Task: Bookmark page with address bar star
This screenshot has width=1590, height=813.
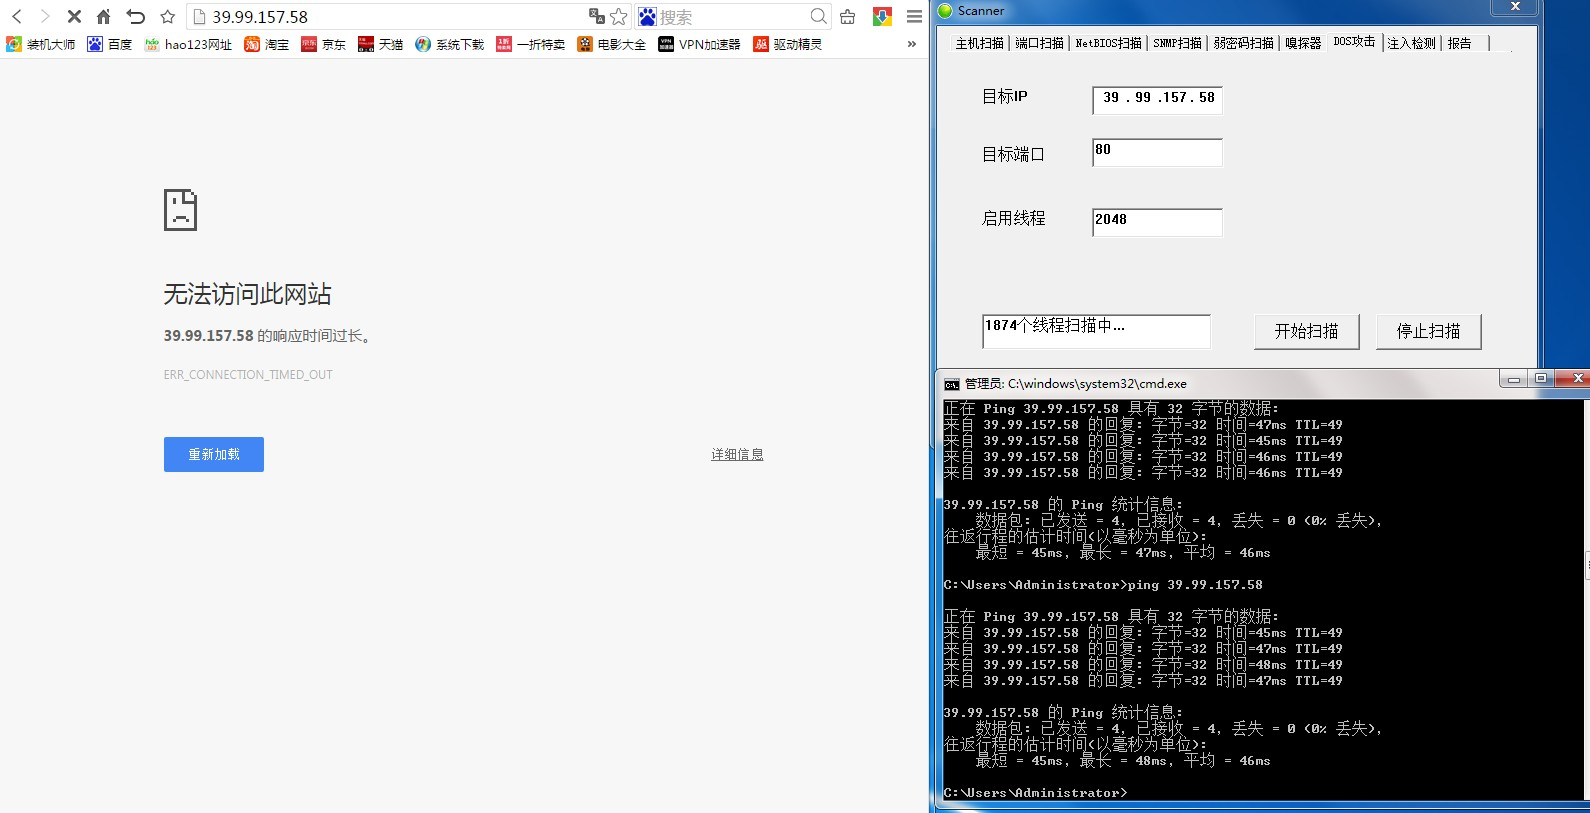Action: (619, 16)
